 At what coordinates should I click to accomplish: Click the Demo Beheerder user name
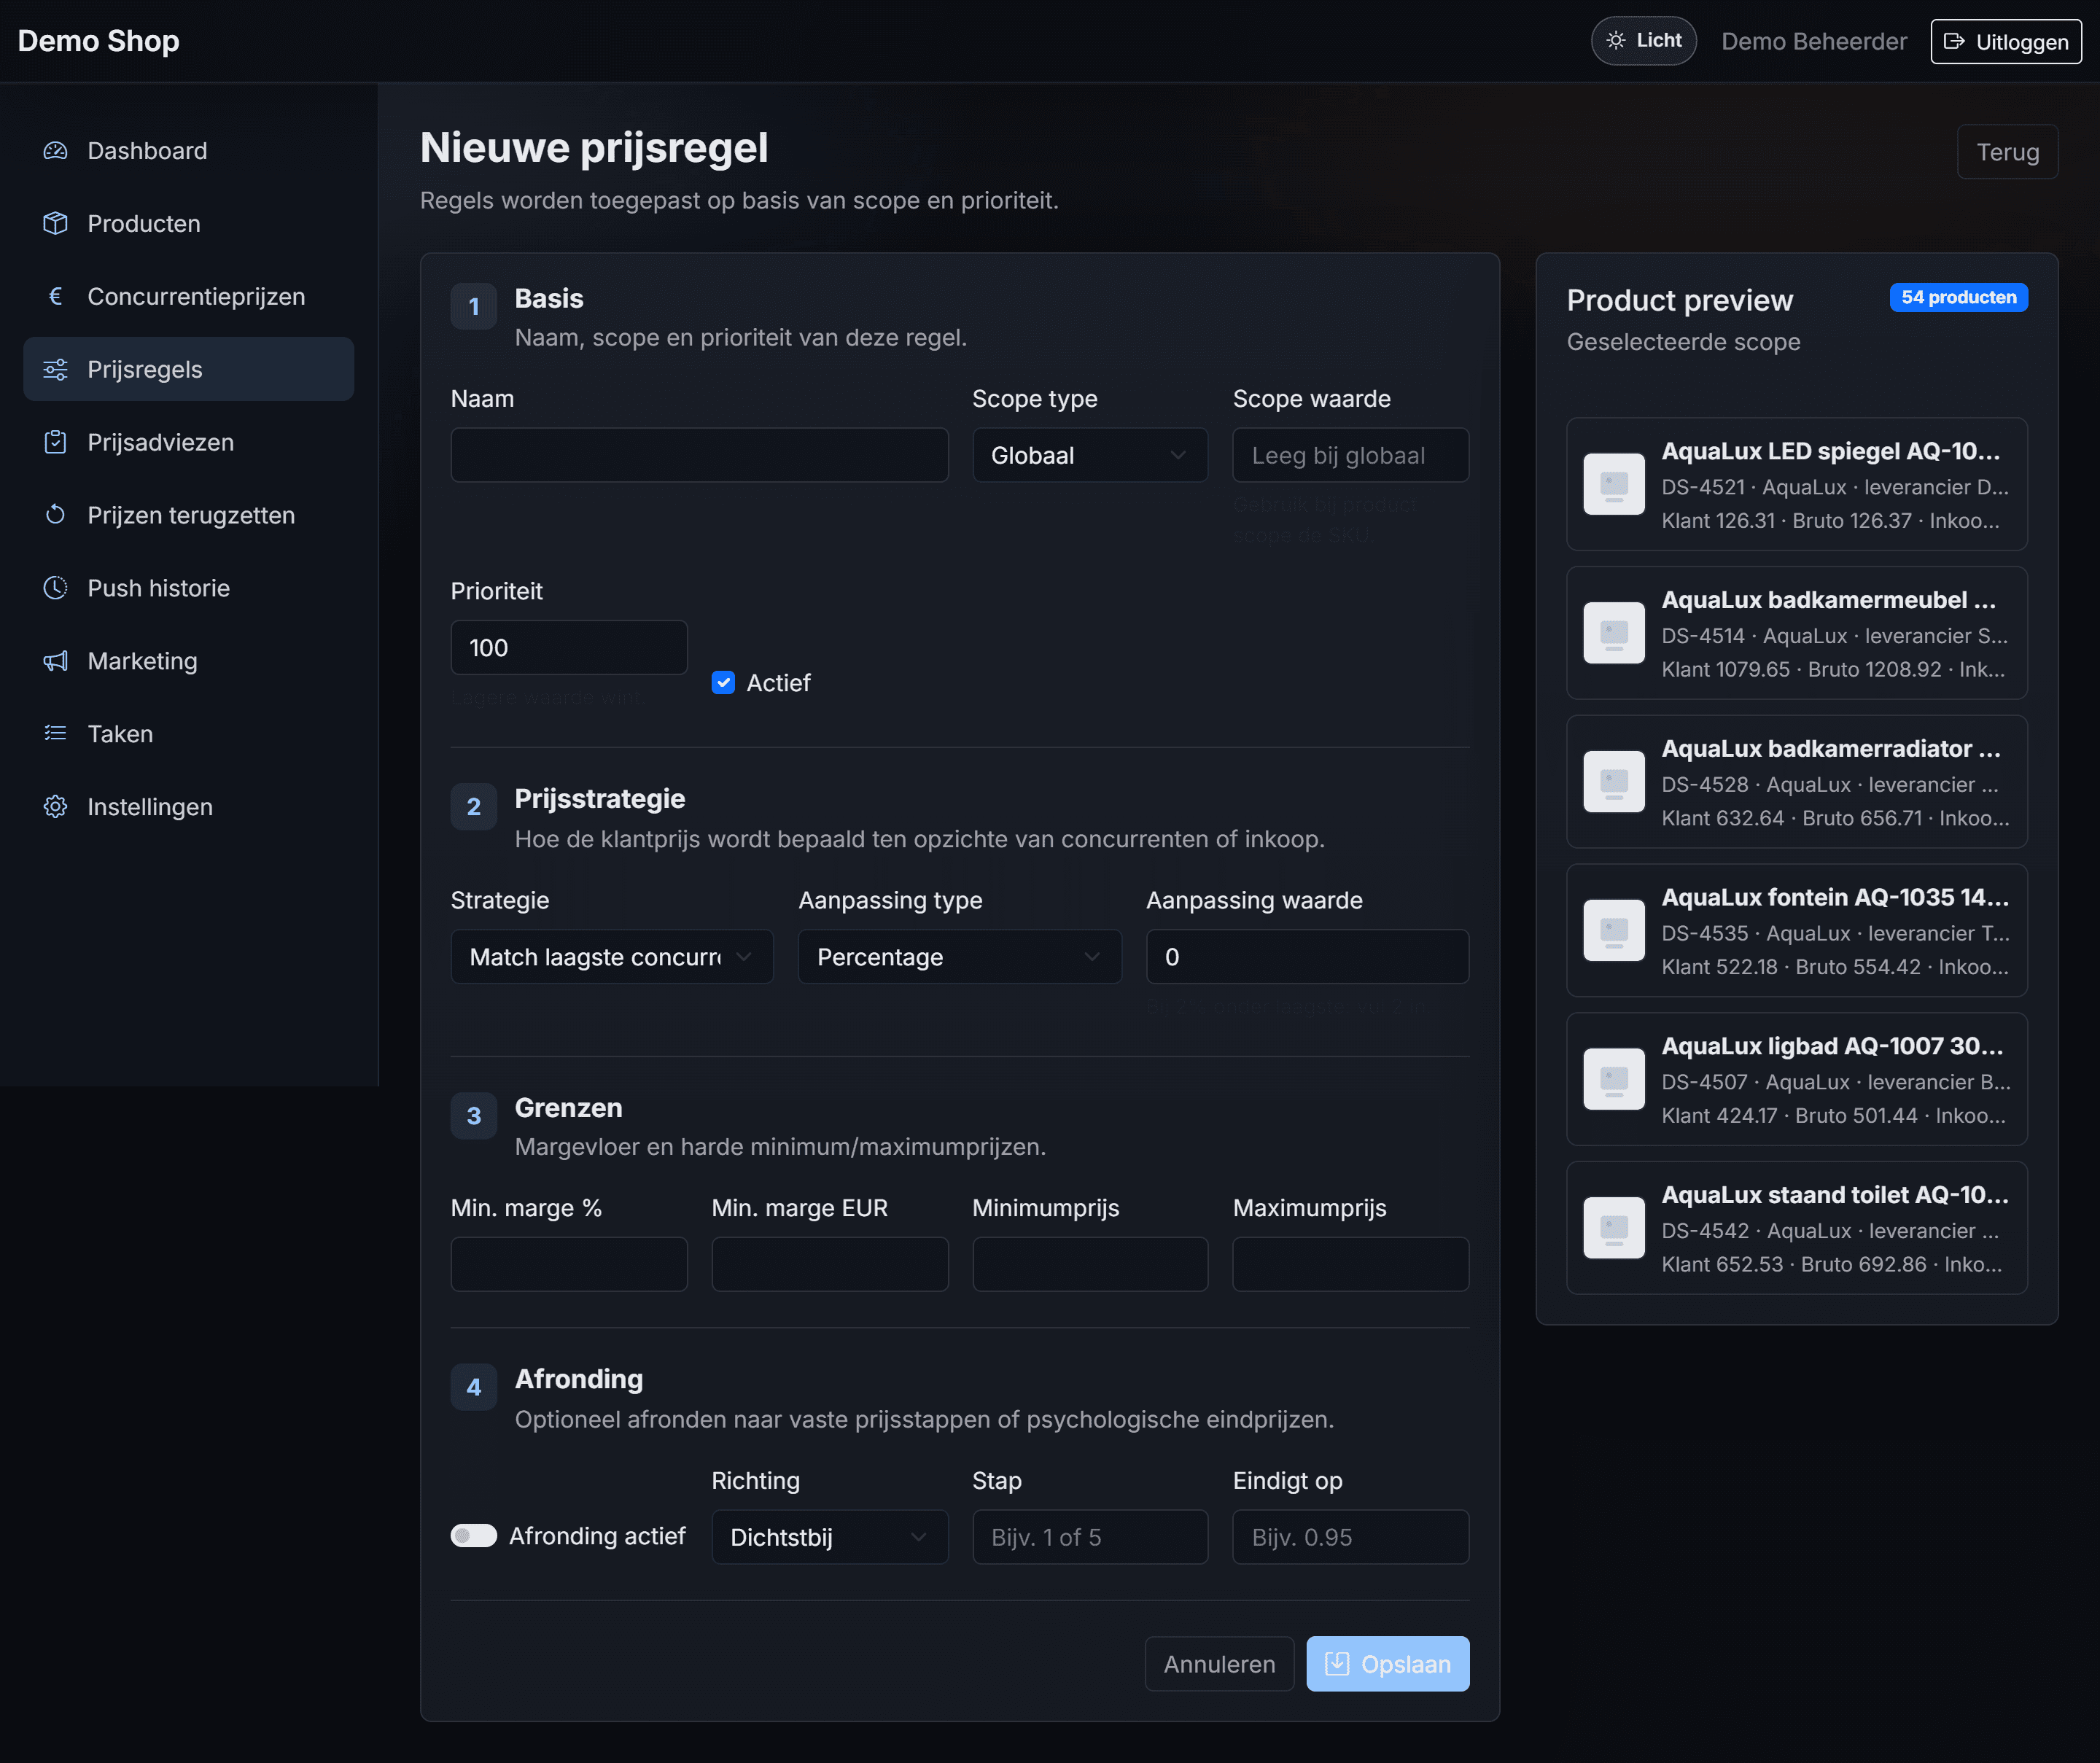(1815, 42)
